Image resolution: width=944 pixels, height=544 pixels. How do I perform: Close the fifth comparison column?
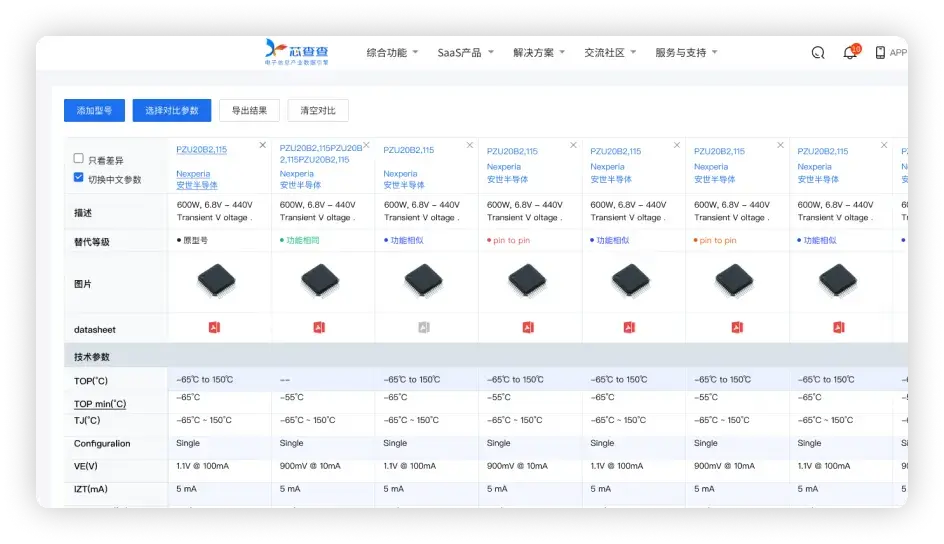677,145
